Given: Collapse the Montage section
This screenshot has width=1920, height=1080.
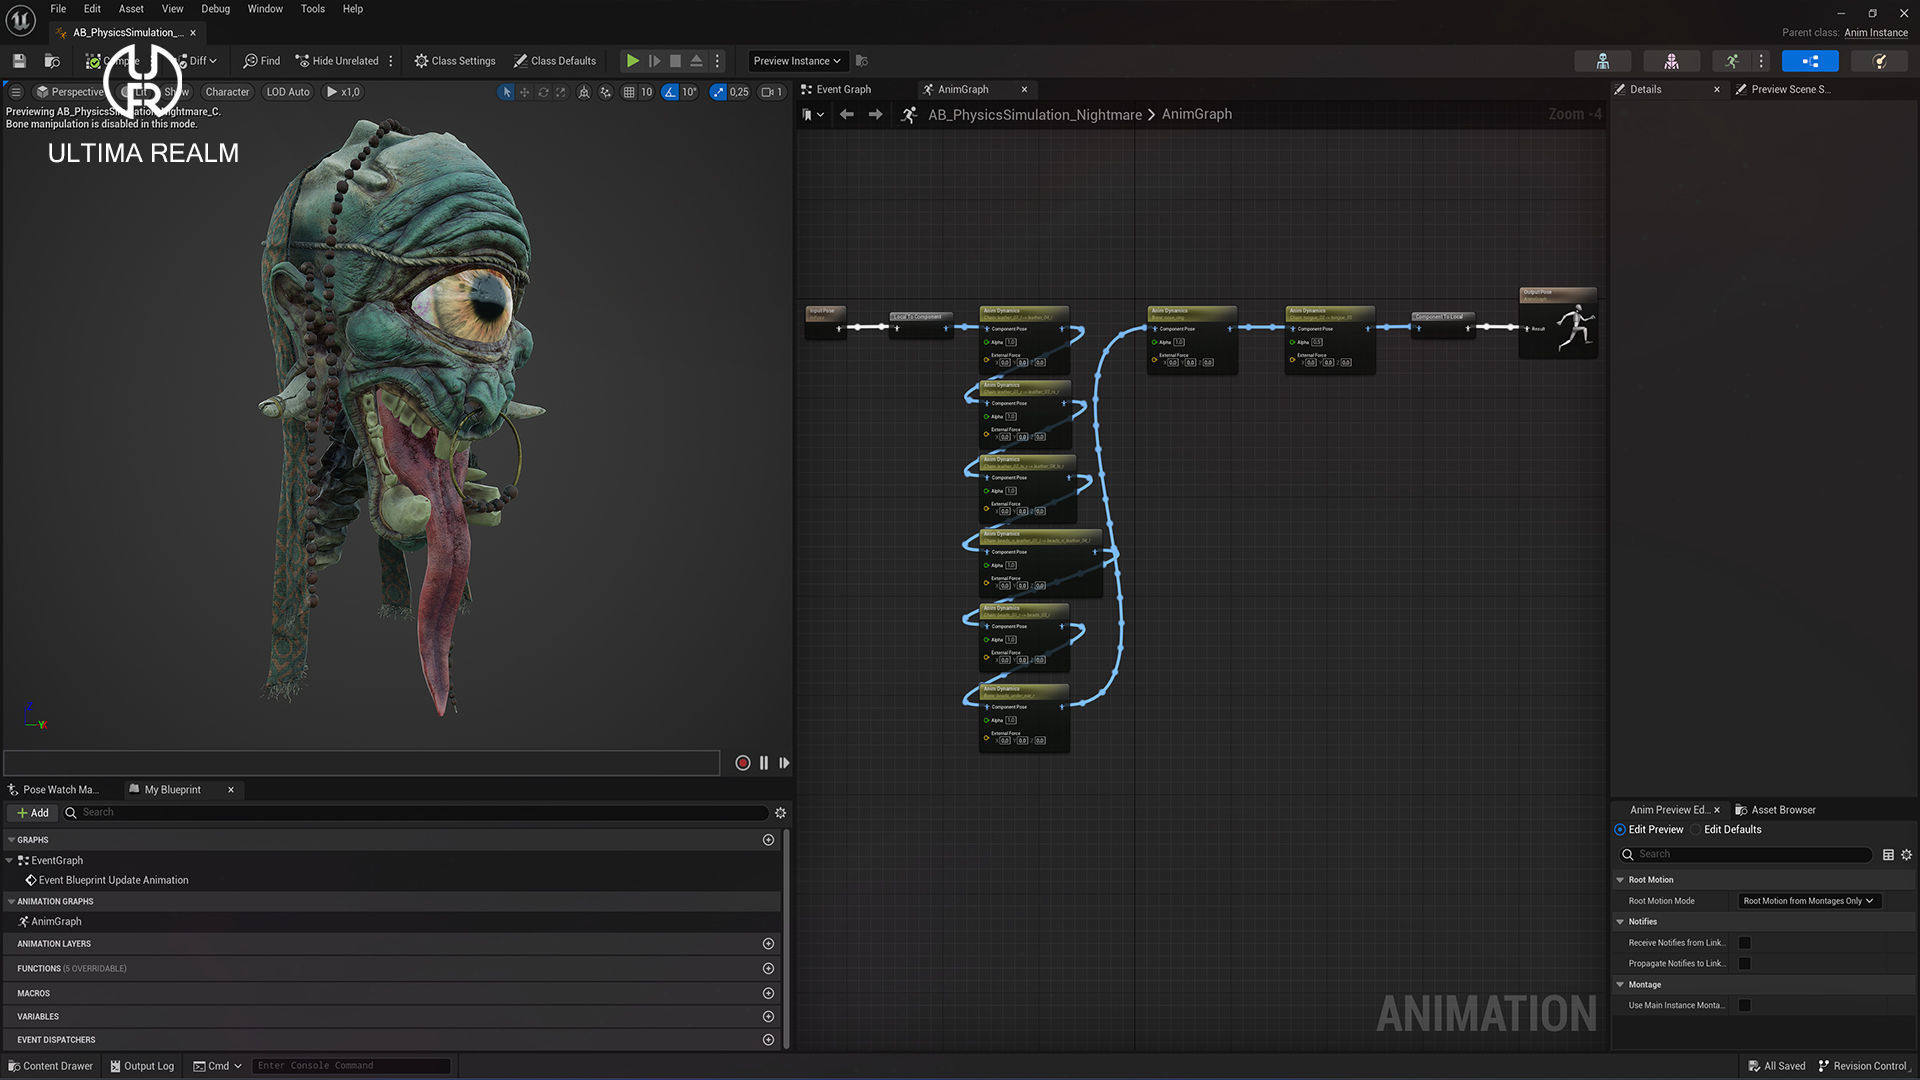Looking at the screenshot, I should (1620, 985).
